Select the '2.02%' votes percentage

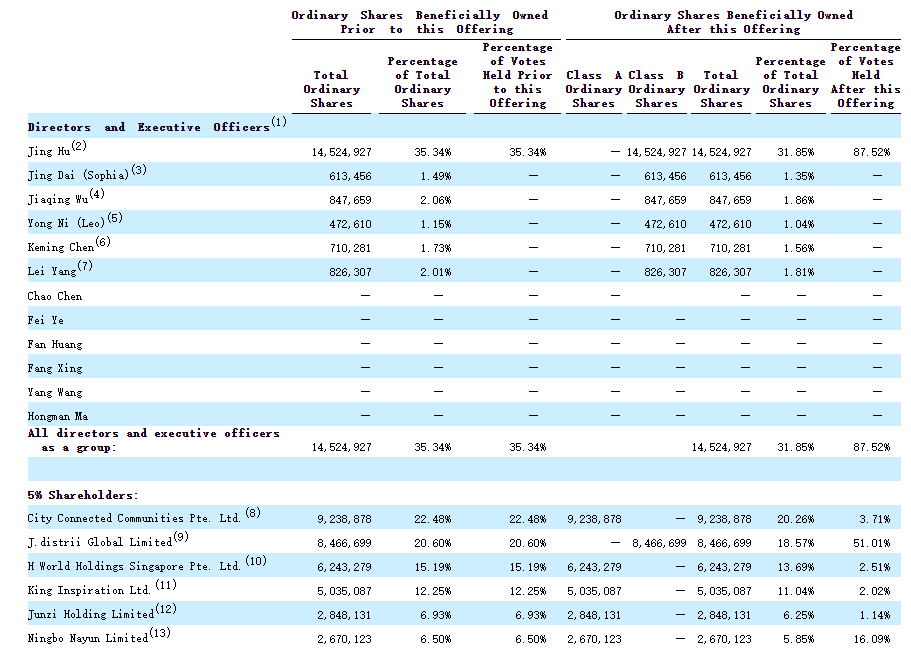875,591
